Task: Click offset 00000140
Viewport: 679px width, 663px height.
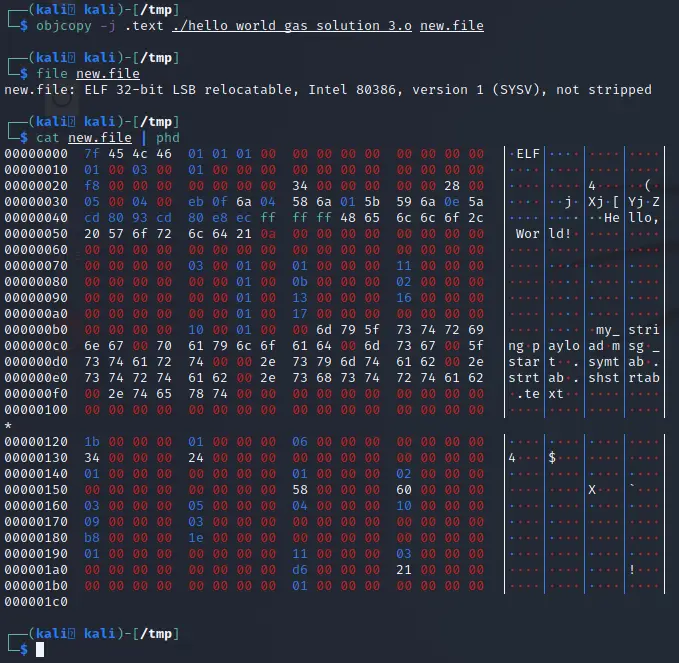Action: point(36,474)
